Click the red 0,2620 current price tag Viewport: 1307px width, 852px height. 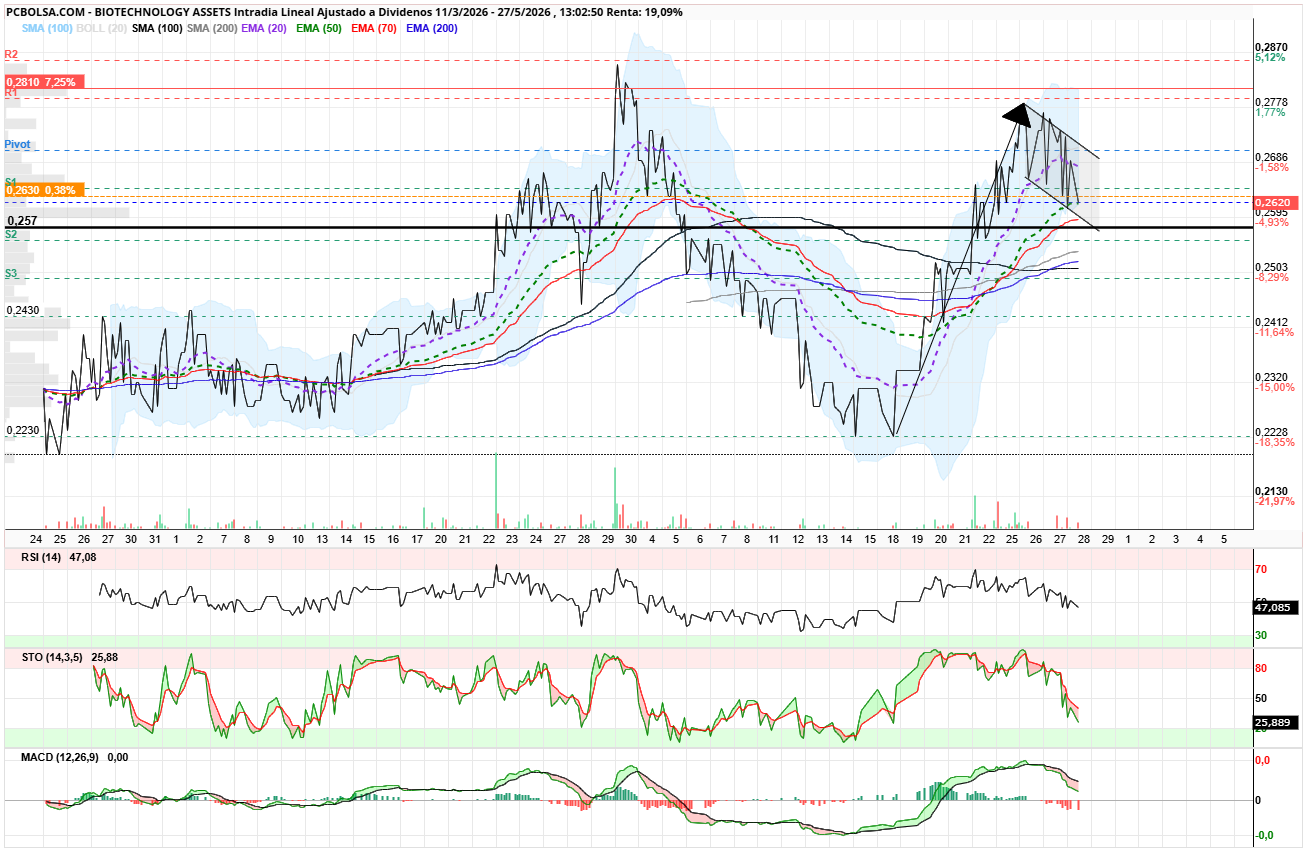[x=1275, y=202]
